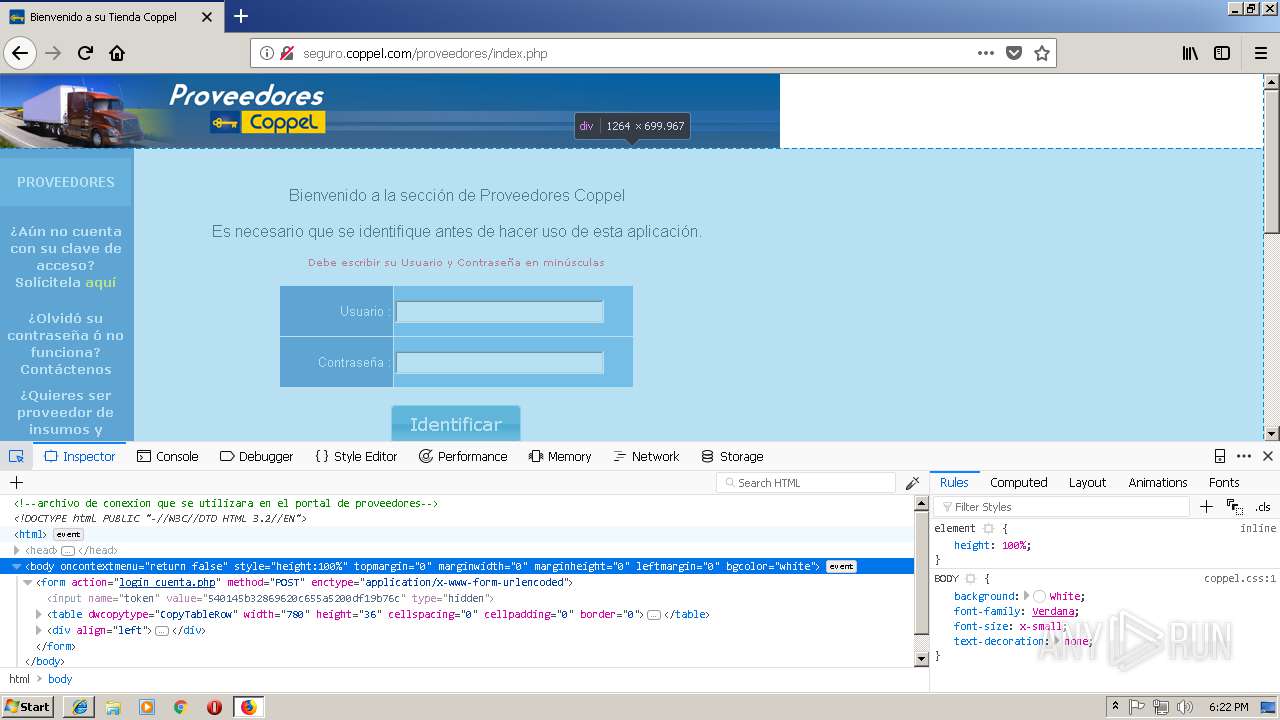Open the white color swatch picker
The width and height of the screenshot is (1280, 720).
point(1040,596)
